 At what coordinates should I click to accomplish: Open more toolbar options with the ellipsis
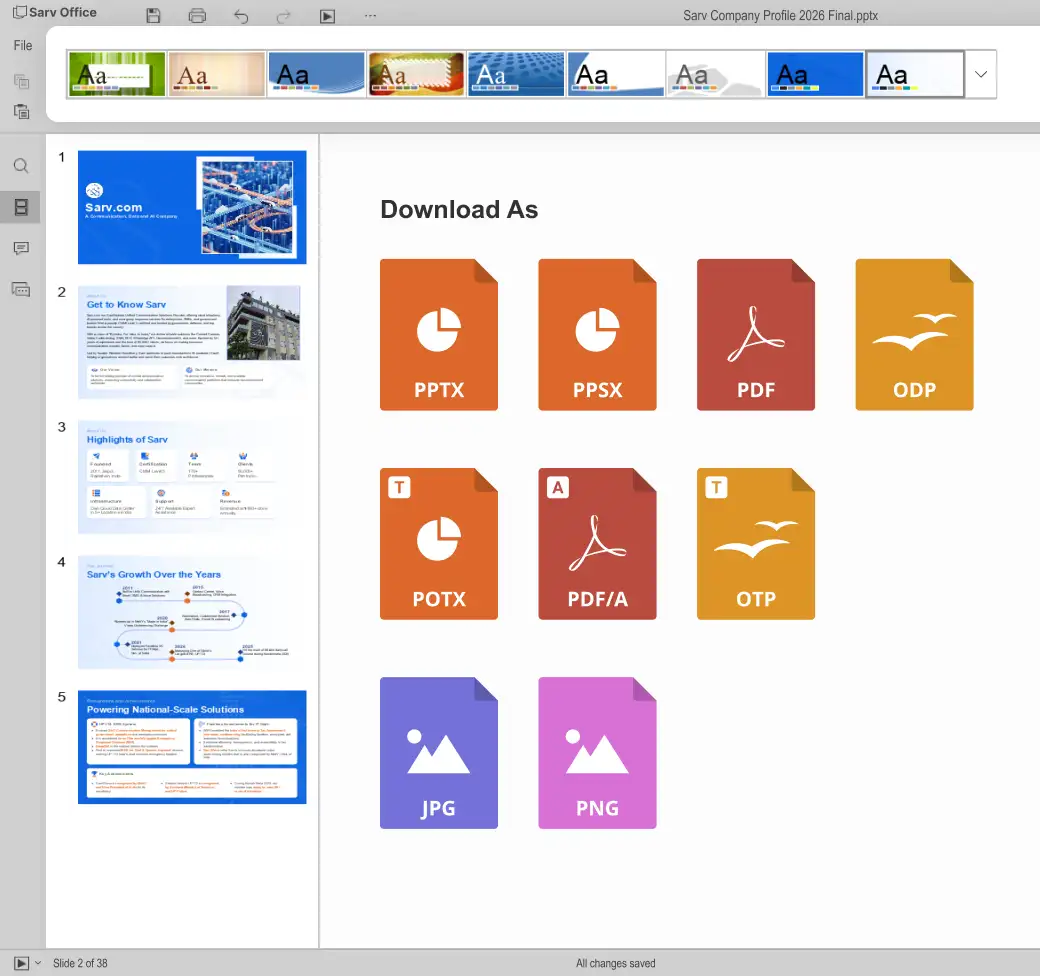point(370,15)
